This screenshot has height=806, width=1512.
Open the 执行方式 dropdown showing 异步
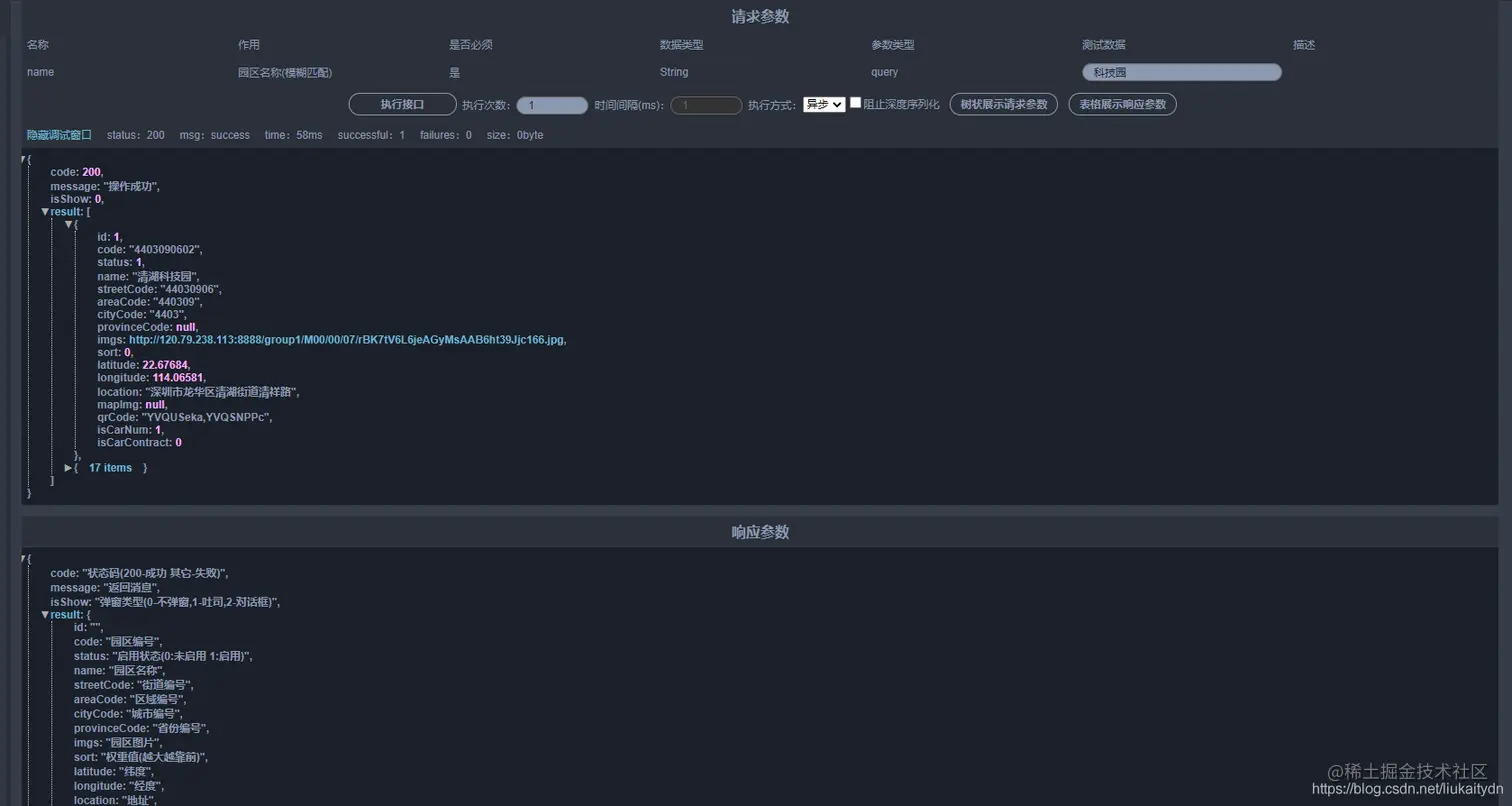coord(824,104)
